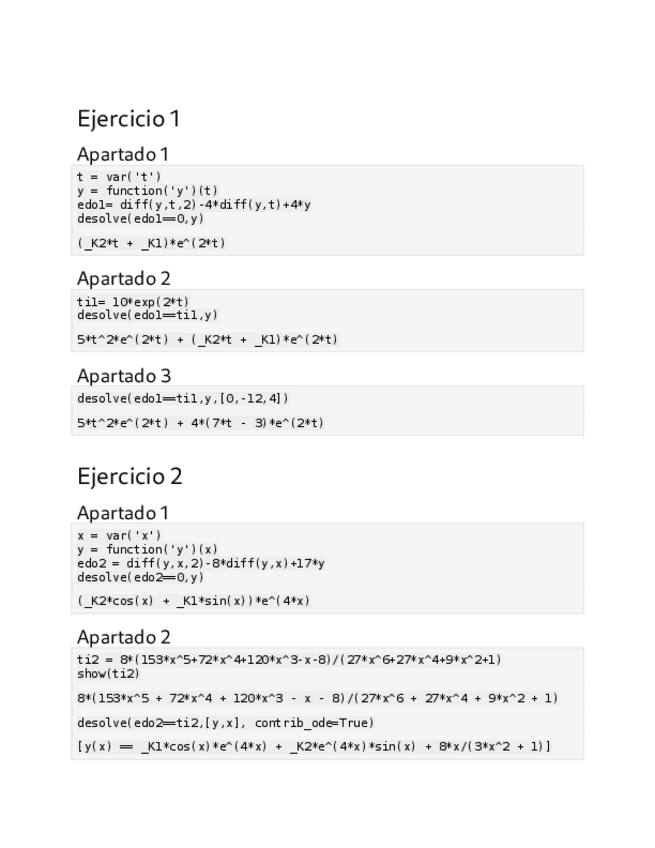Click the Ejercicio 1 heading

click(129, 119)
